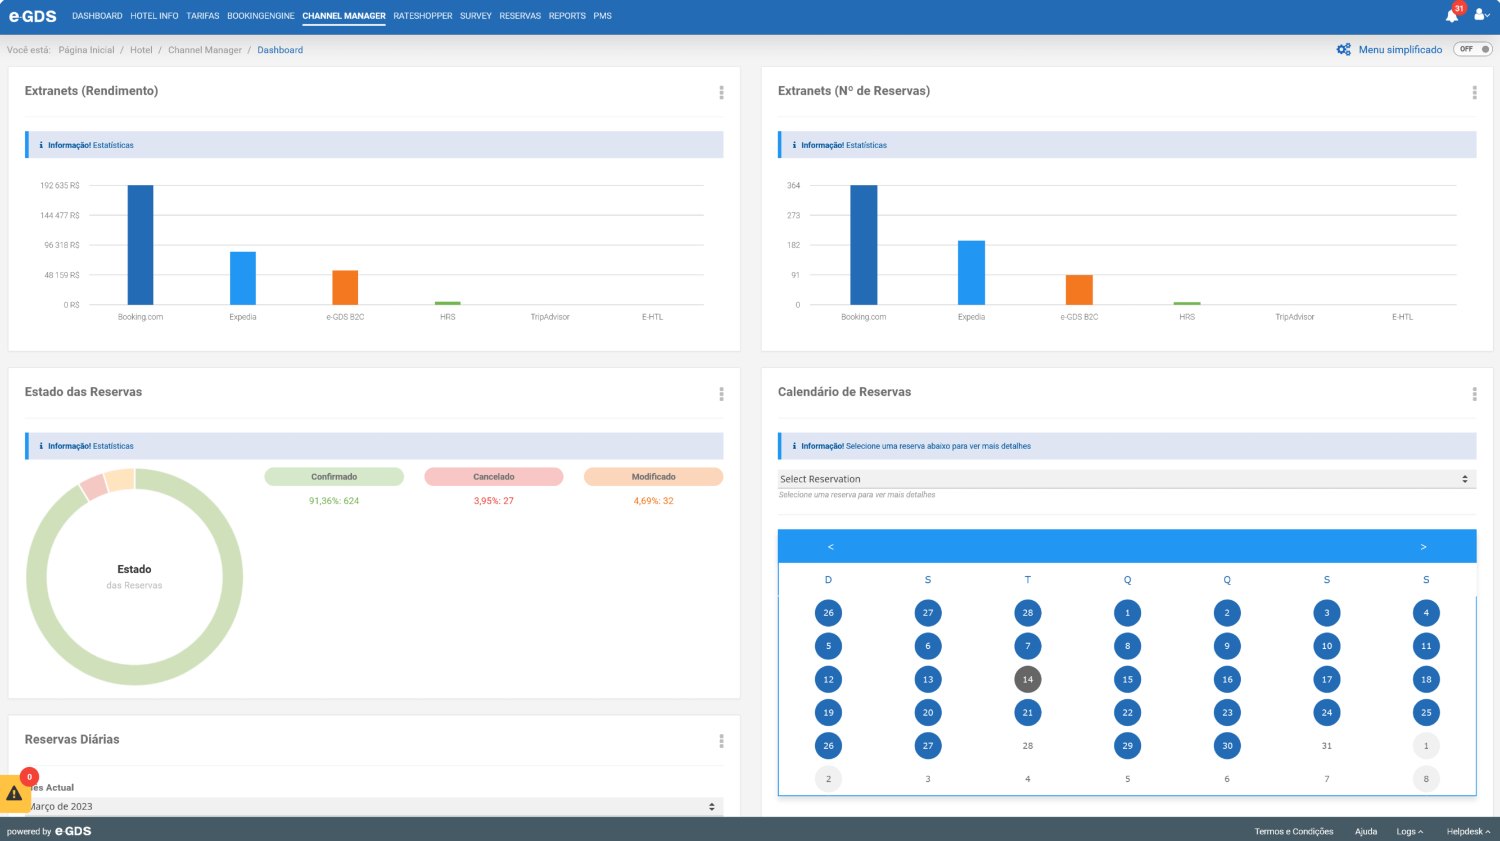Click the Página Inicial breadcrumb link
This screenshot has height=841, width=1500.
coord(86,50)
